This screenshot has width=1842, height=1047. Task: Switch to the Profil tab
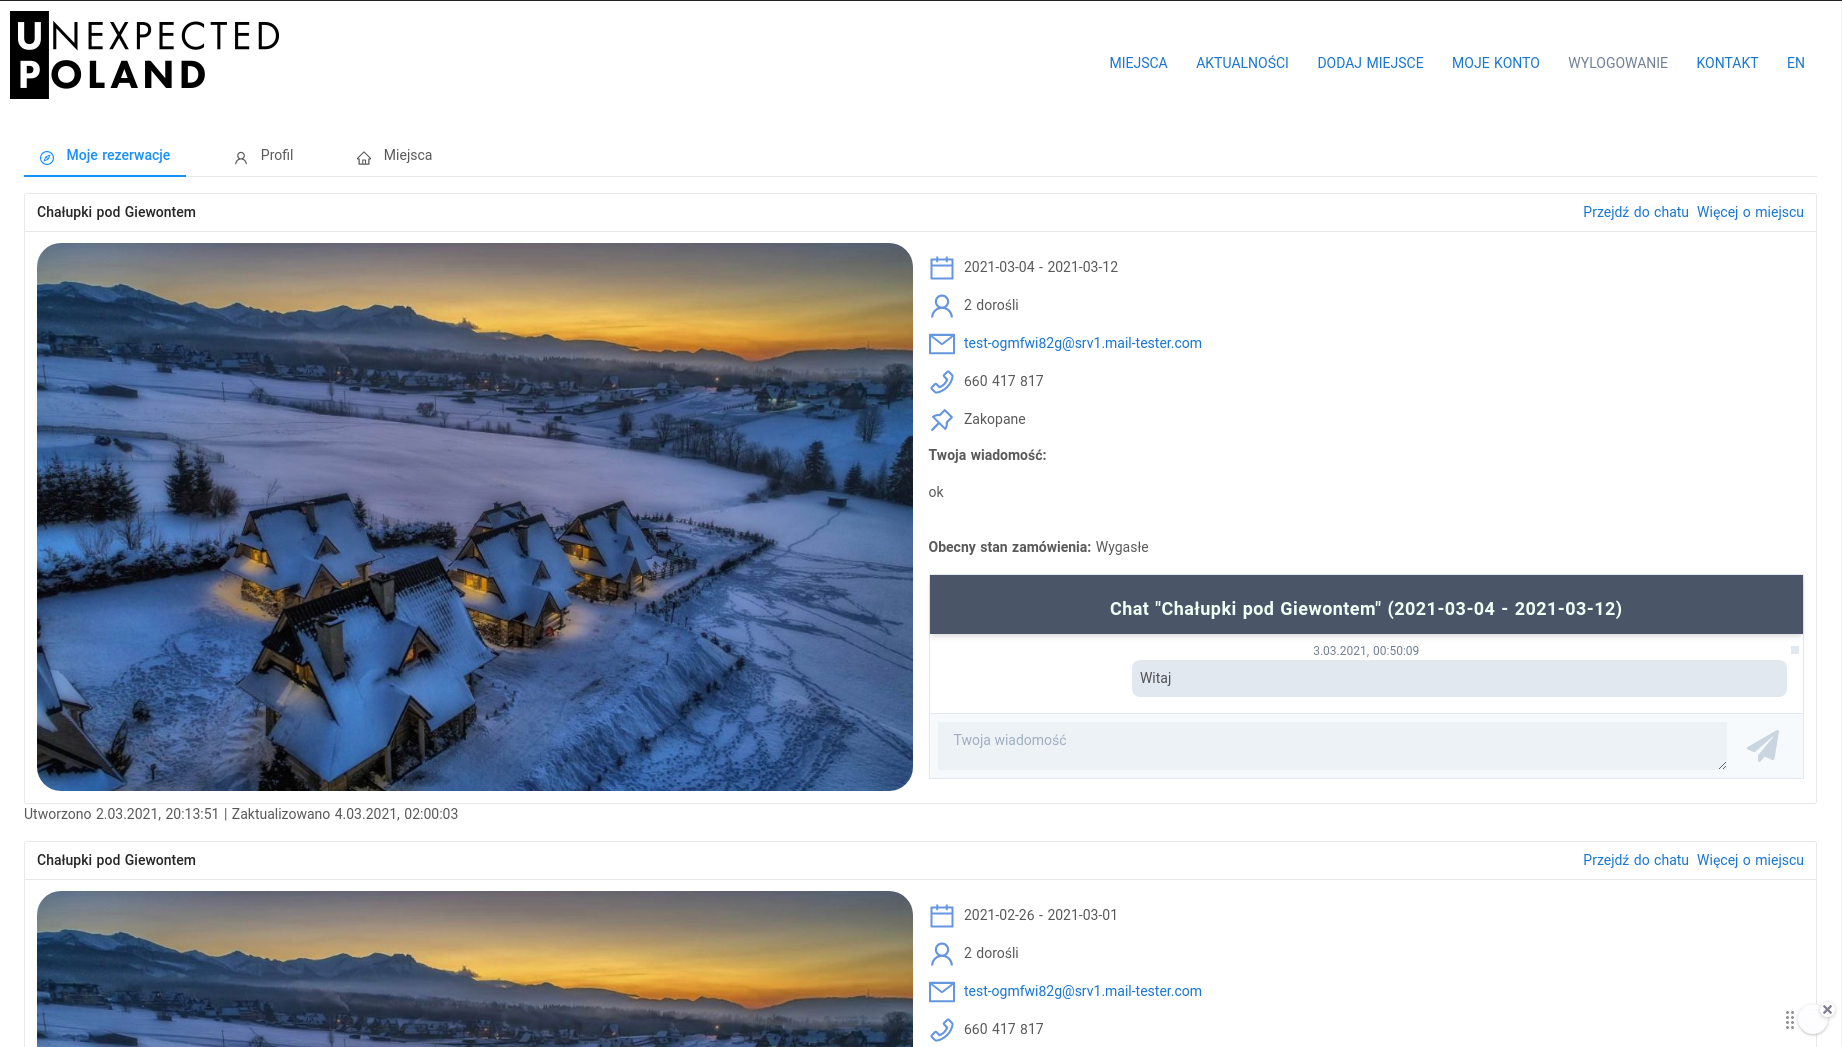[x=264, y=156]
